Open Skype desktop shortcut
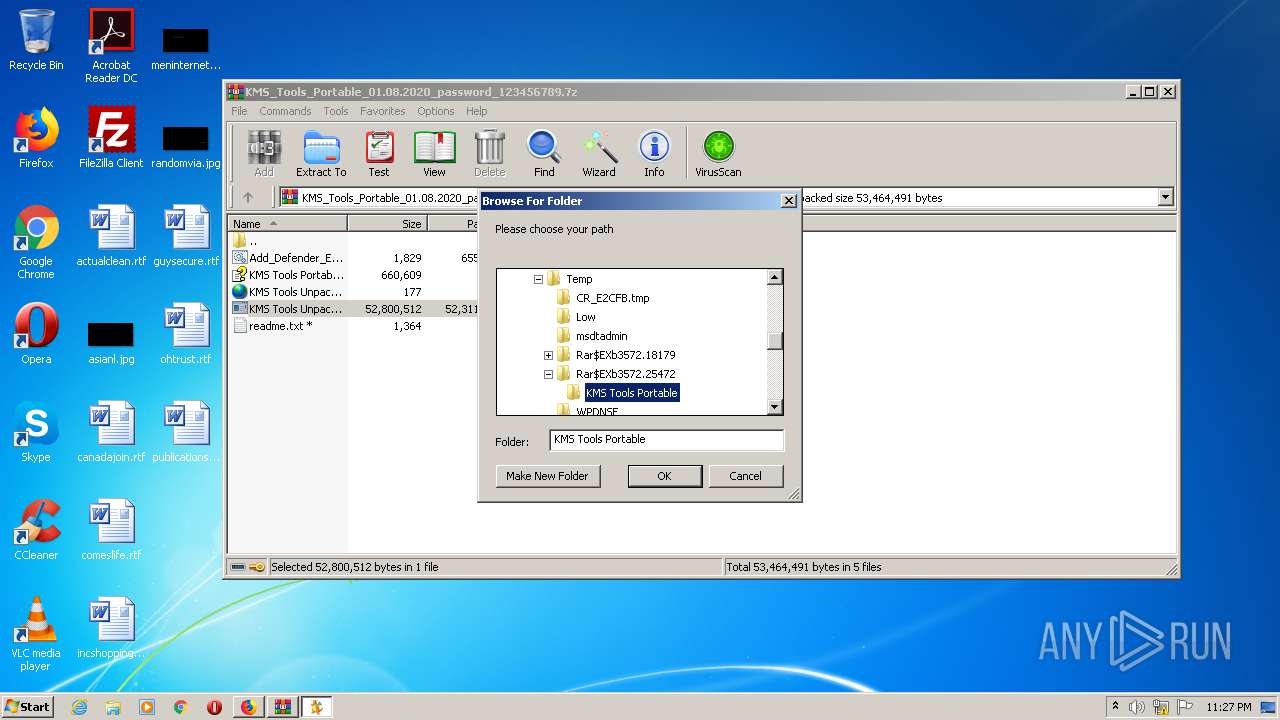This screenshot has width=1280, height=720. click(x=36, y=432)
